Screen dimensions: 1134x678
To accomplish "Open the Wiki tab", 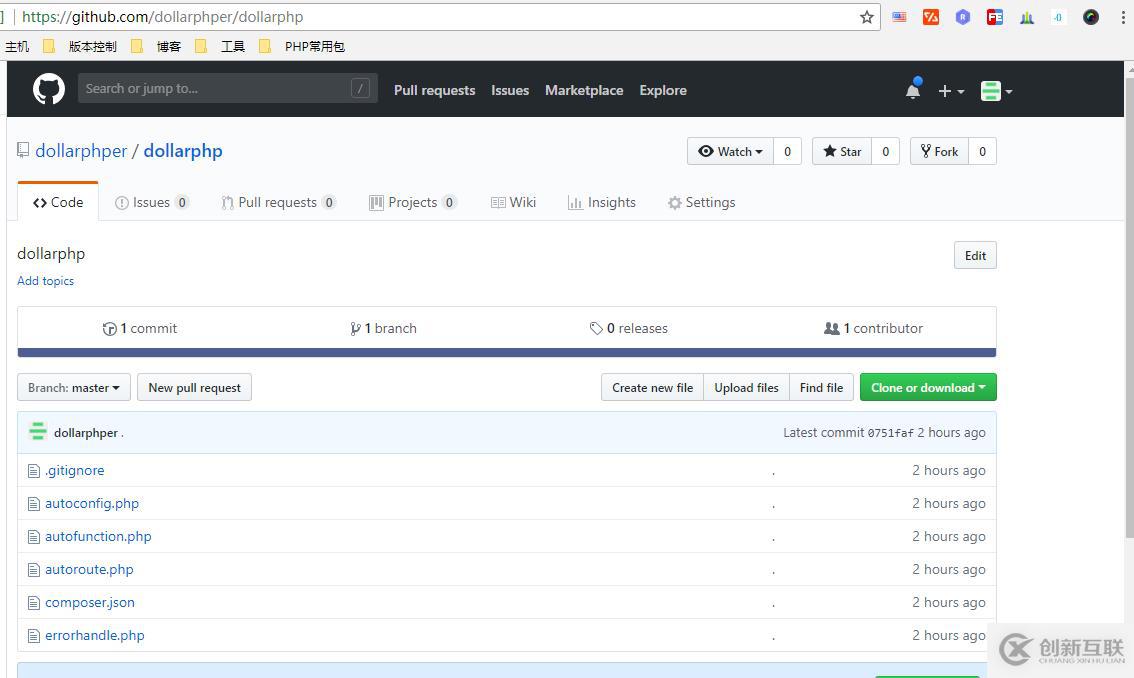I will [x=513, y=203].
